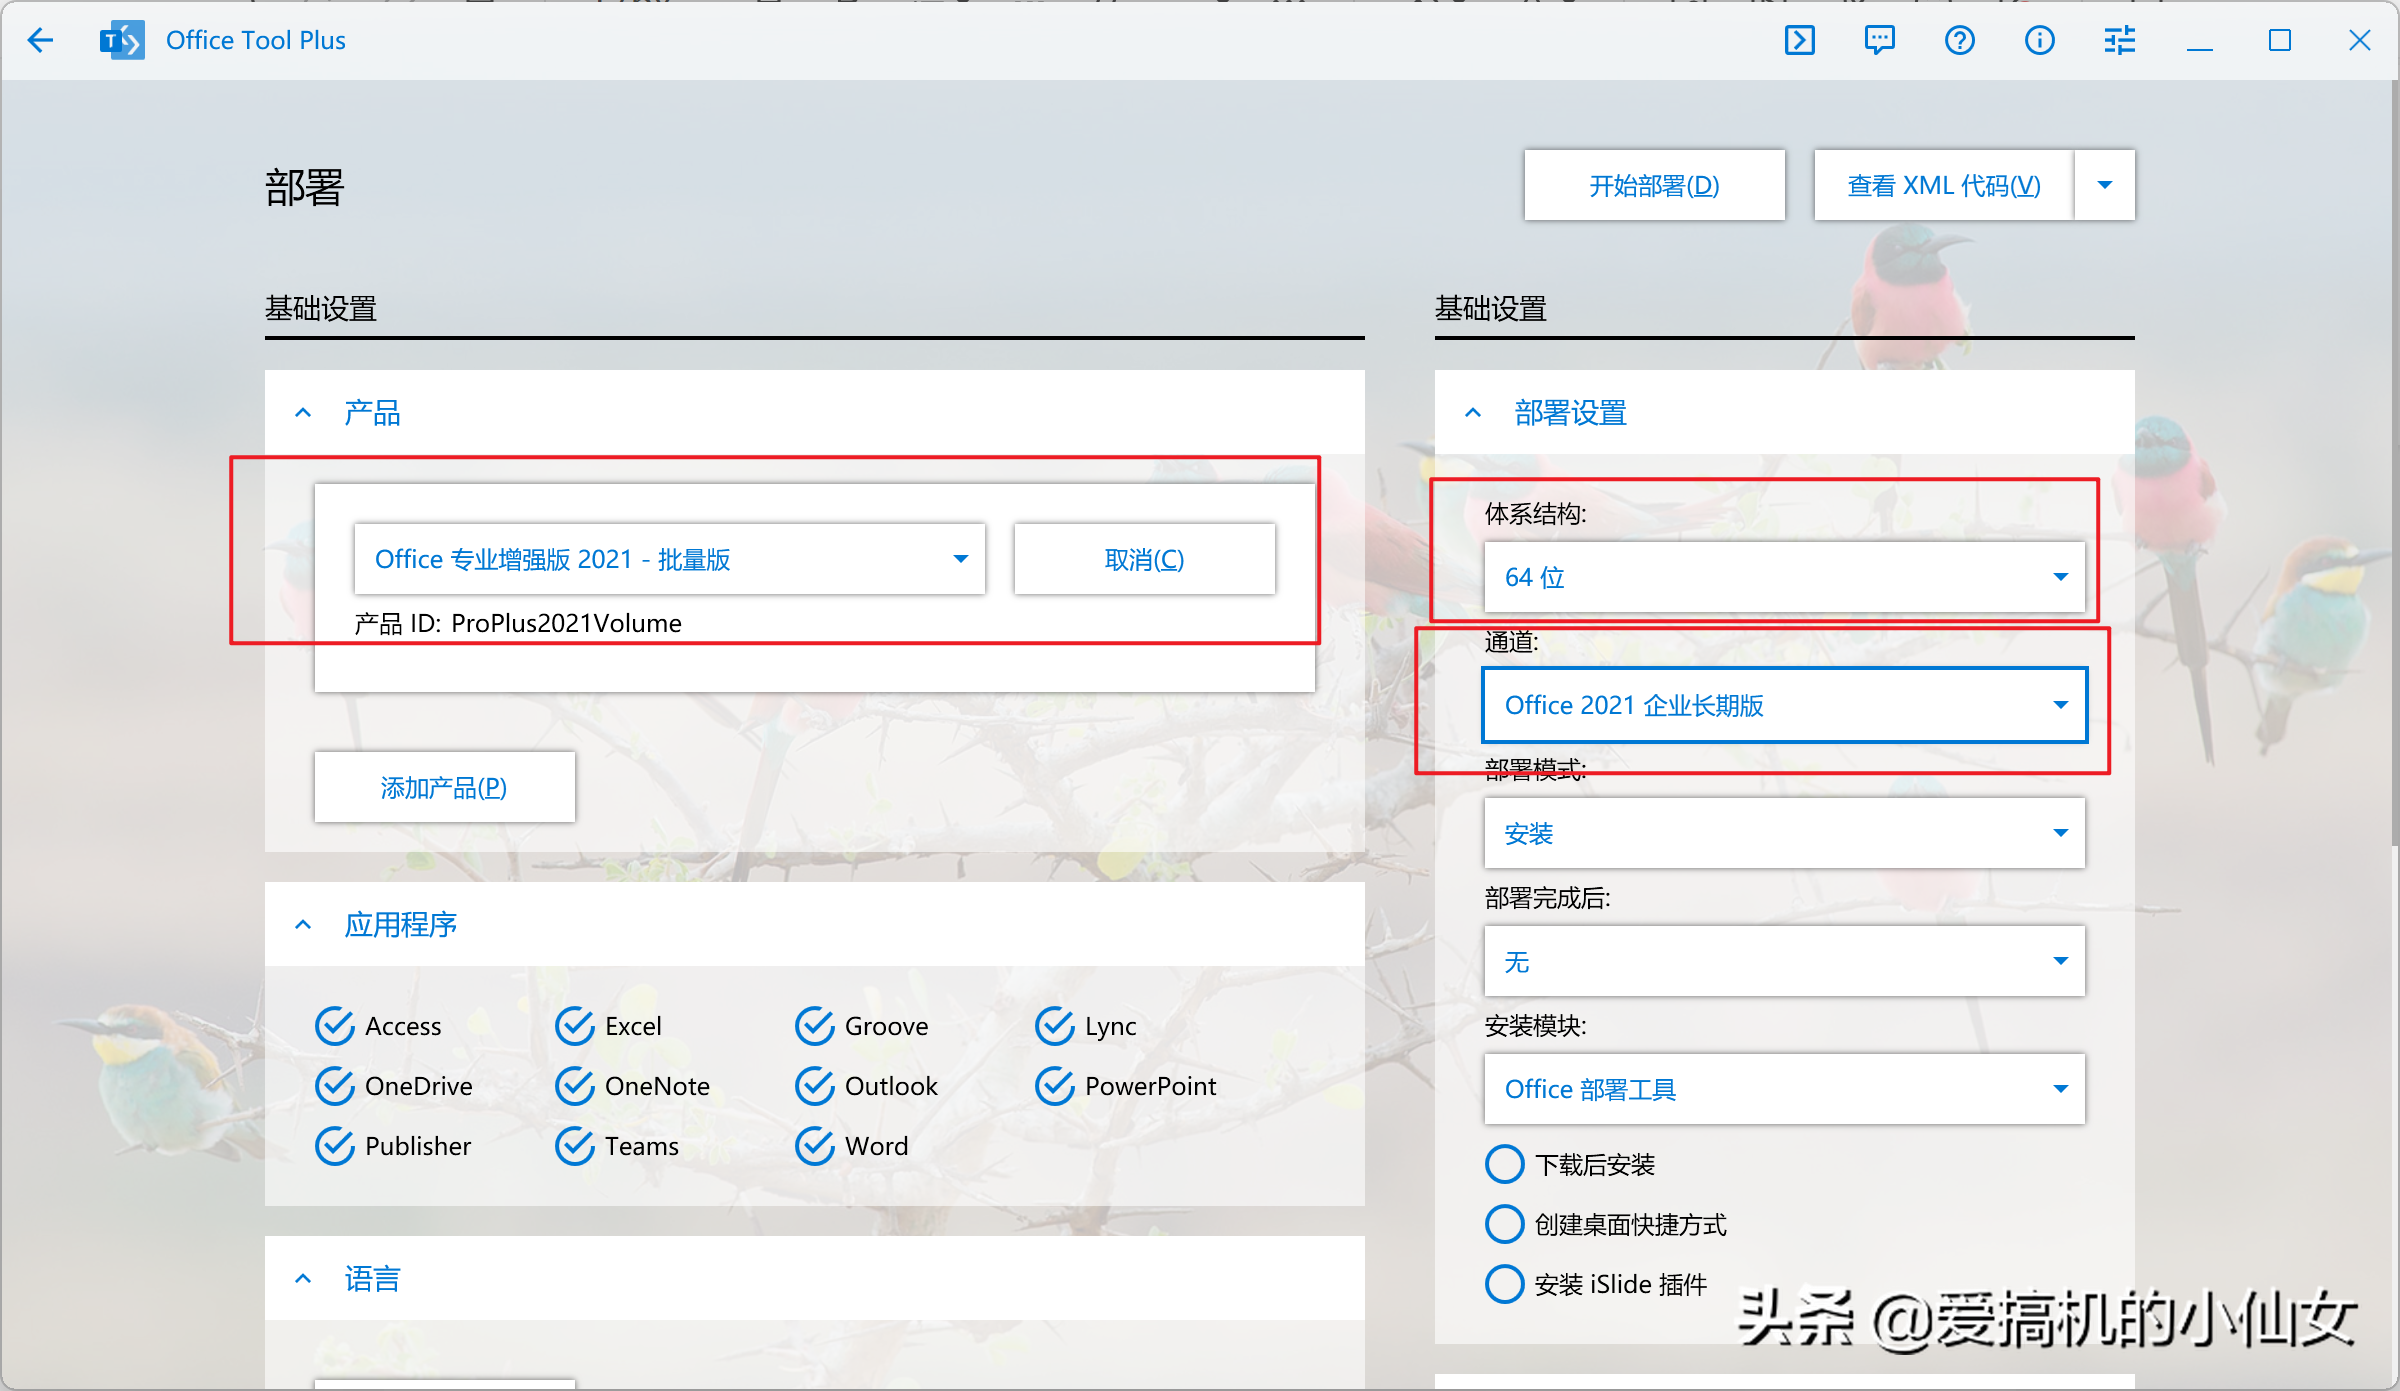This screenshot has width=2400, height=1391.
Task: Uncheck the Publisher application
Action: point(393,1146)
